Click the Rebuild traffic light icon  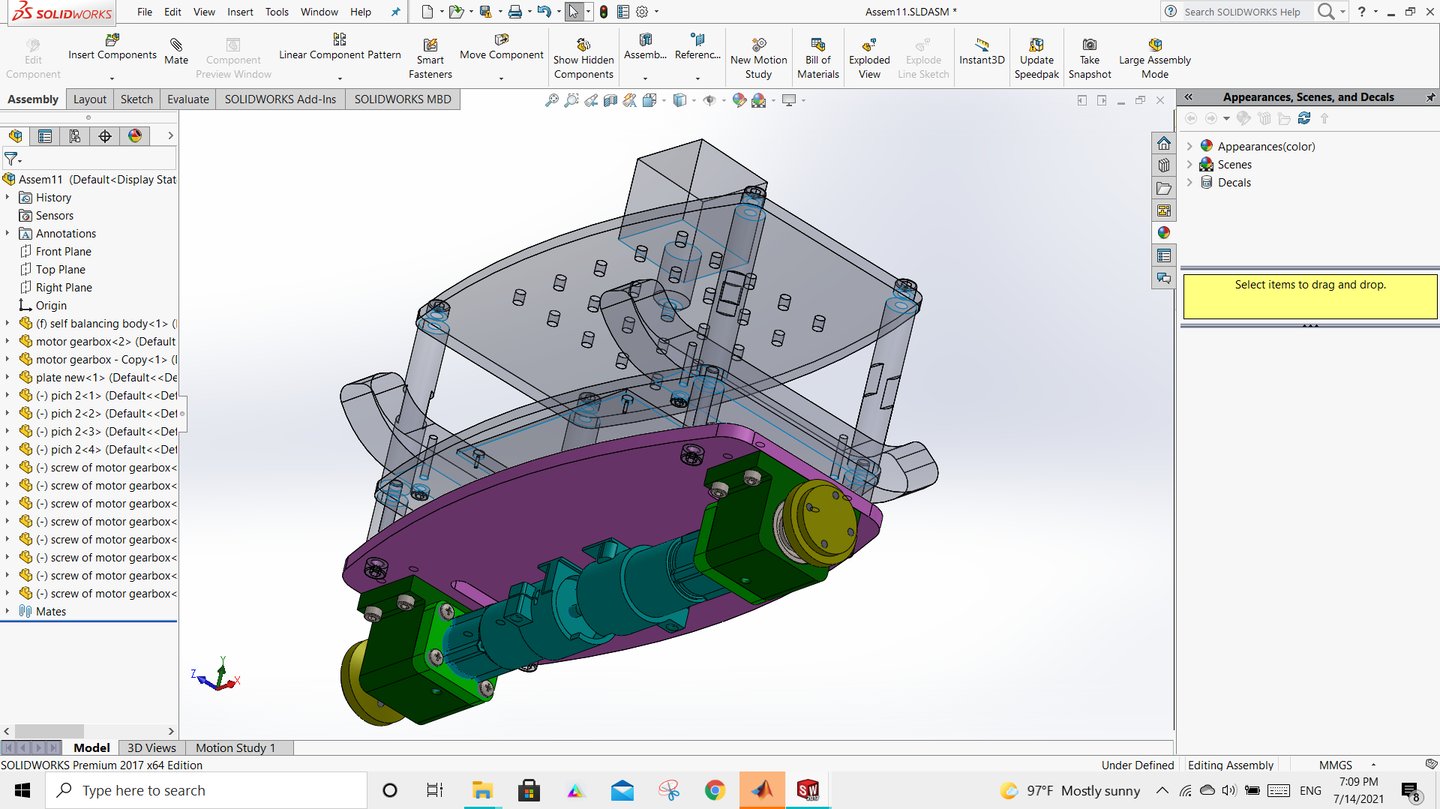(603, 12)
